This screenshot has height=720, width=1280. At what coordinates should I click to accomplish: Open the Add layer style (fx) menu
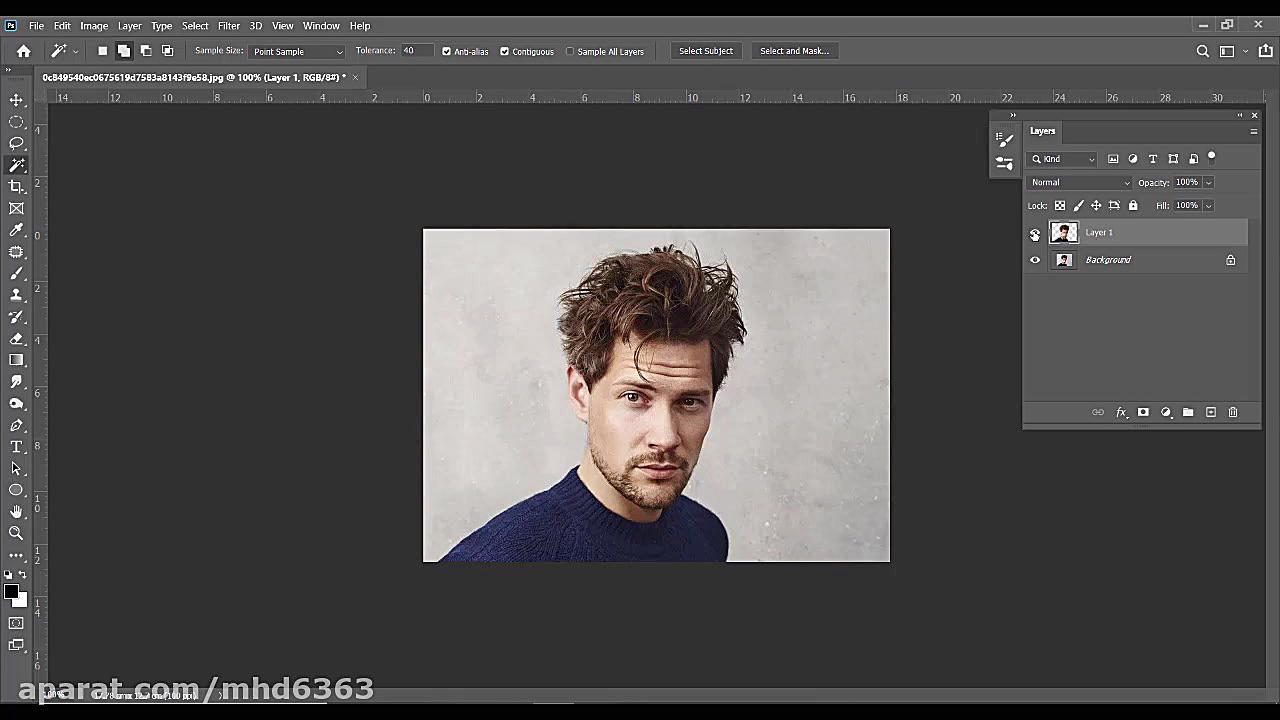click(x=1121, y=412)
